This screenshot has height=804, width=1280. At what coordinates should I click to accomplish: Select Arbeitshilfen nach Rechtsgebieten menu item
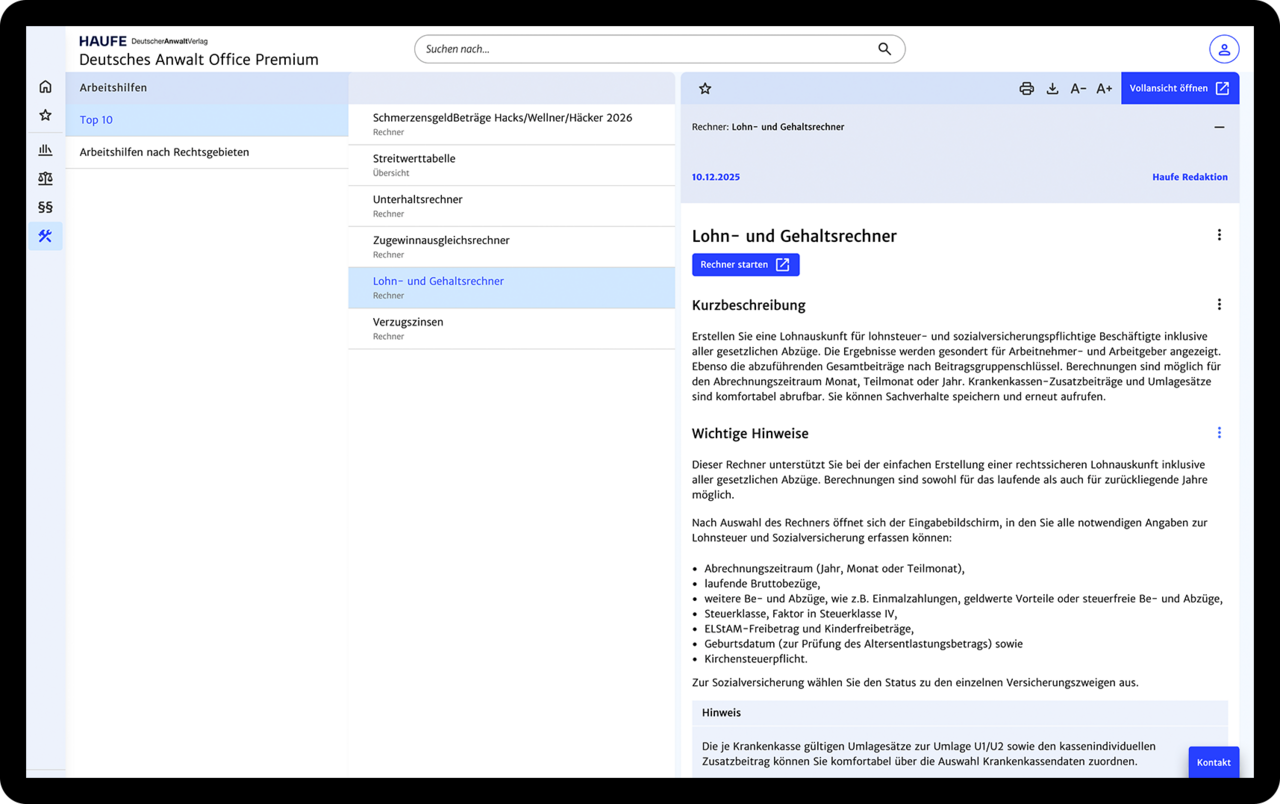[x=164, y=152]
